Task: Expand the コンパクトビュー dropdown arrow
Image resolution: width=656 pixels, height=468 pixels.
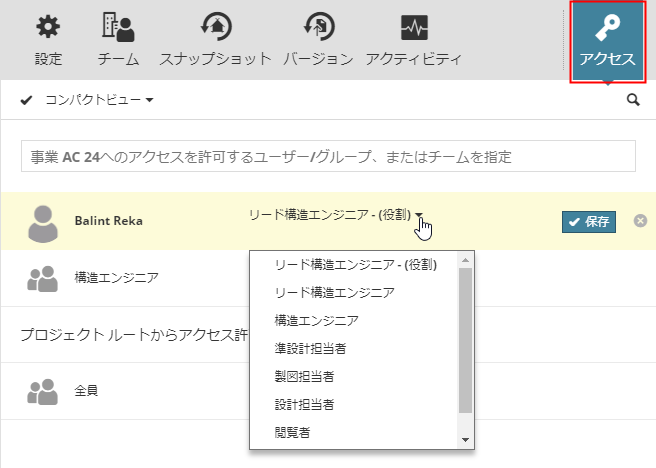Action: click(x=149, y=101)
